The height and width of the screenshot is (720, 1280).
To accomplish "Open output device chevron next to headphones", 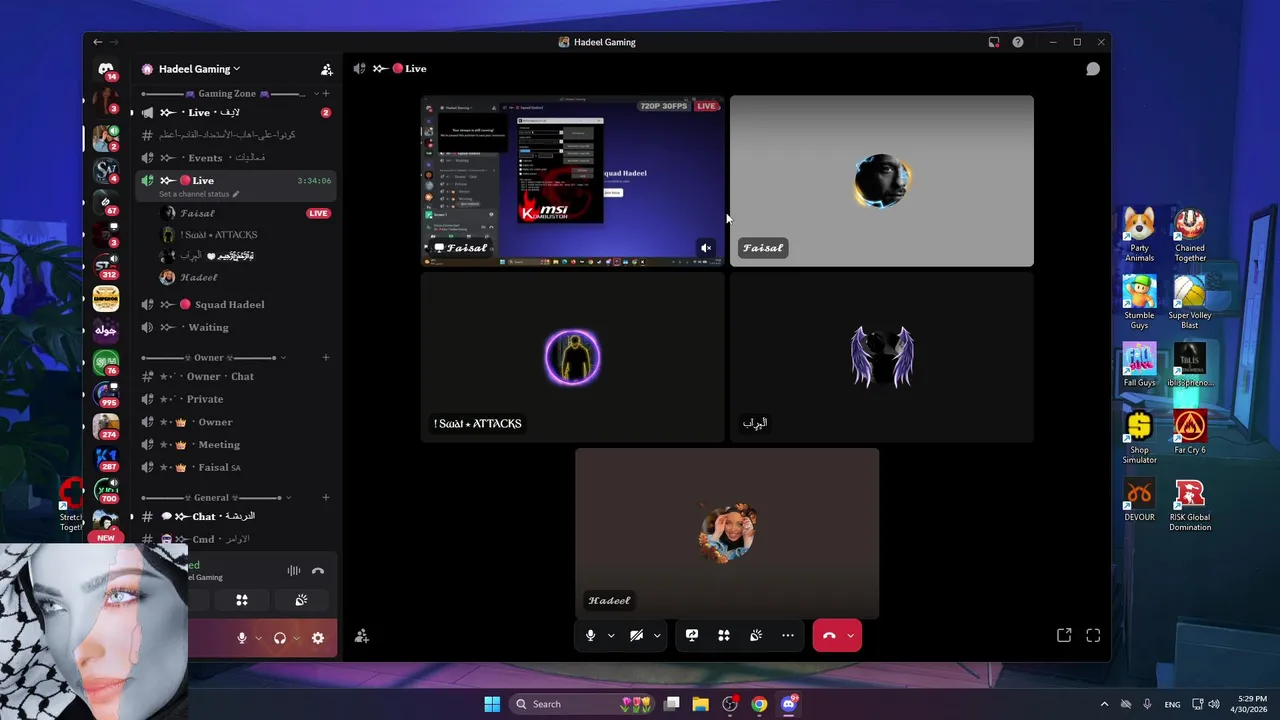I will click(x=296, y=638).
